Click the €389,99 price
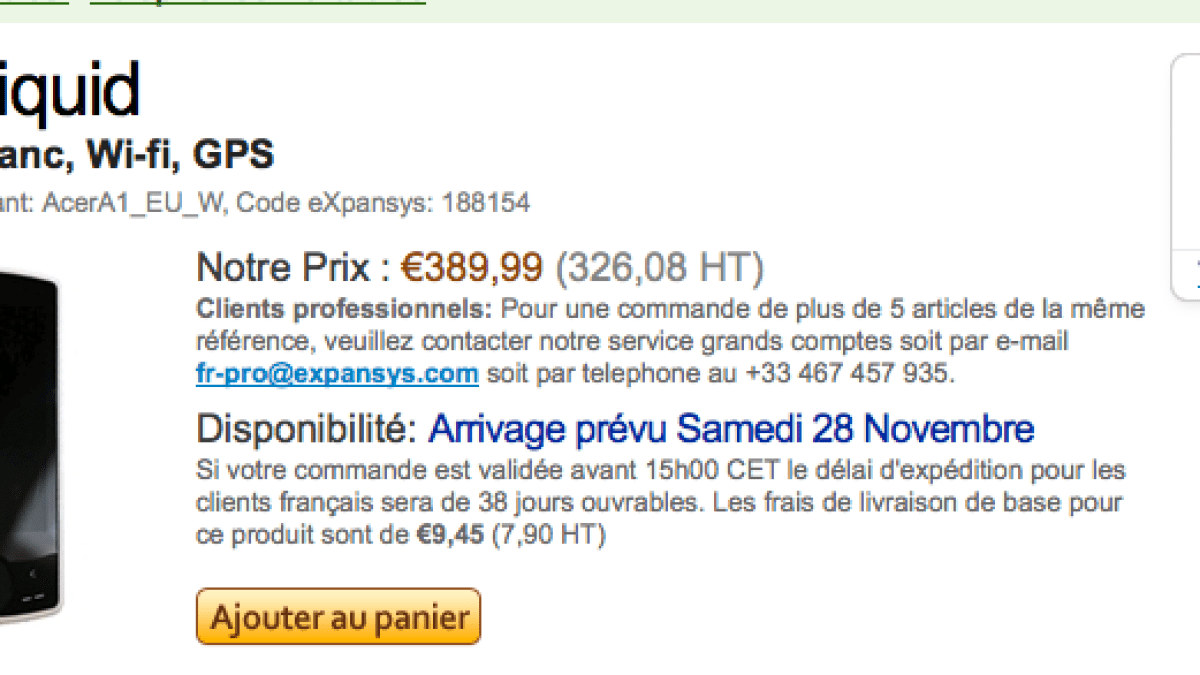This screenshot has height=675, width=1200. point(472,267)
